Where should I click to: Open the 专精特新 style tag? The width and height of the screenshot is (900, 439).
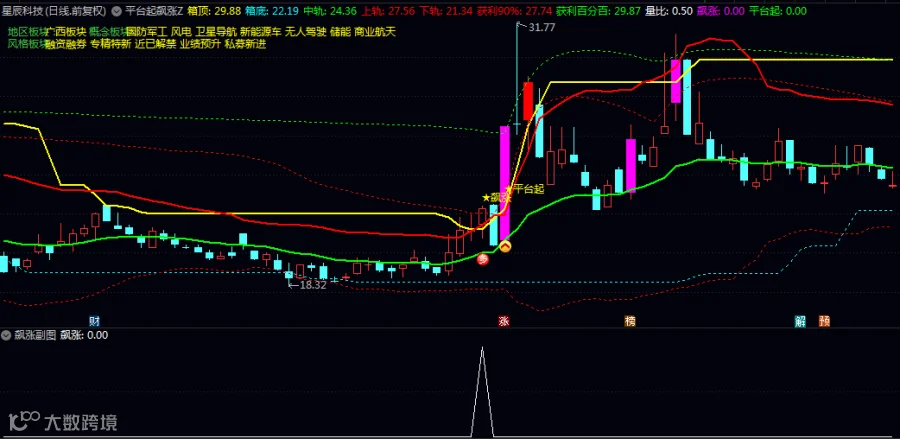[111, 44]
